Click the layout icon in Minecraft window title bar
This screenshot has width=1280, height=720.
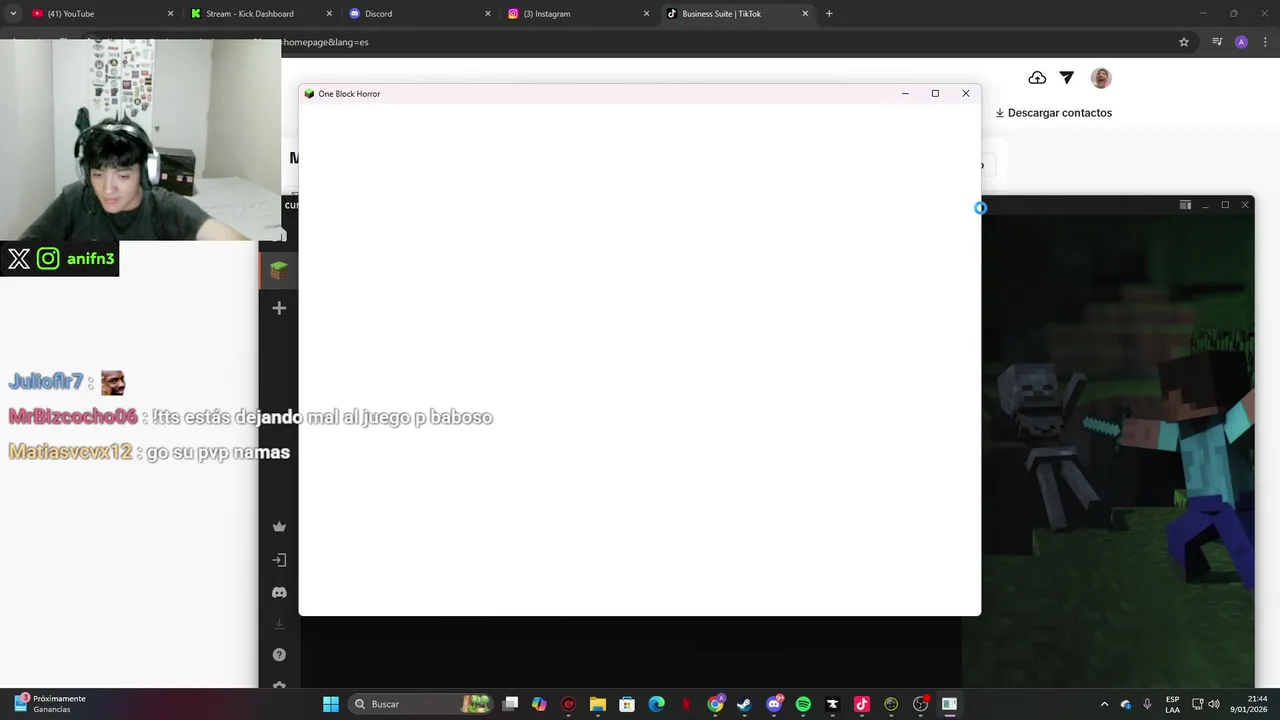[1185, 205]
